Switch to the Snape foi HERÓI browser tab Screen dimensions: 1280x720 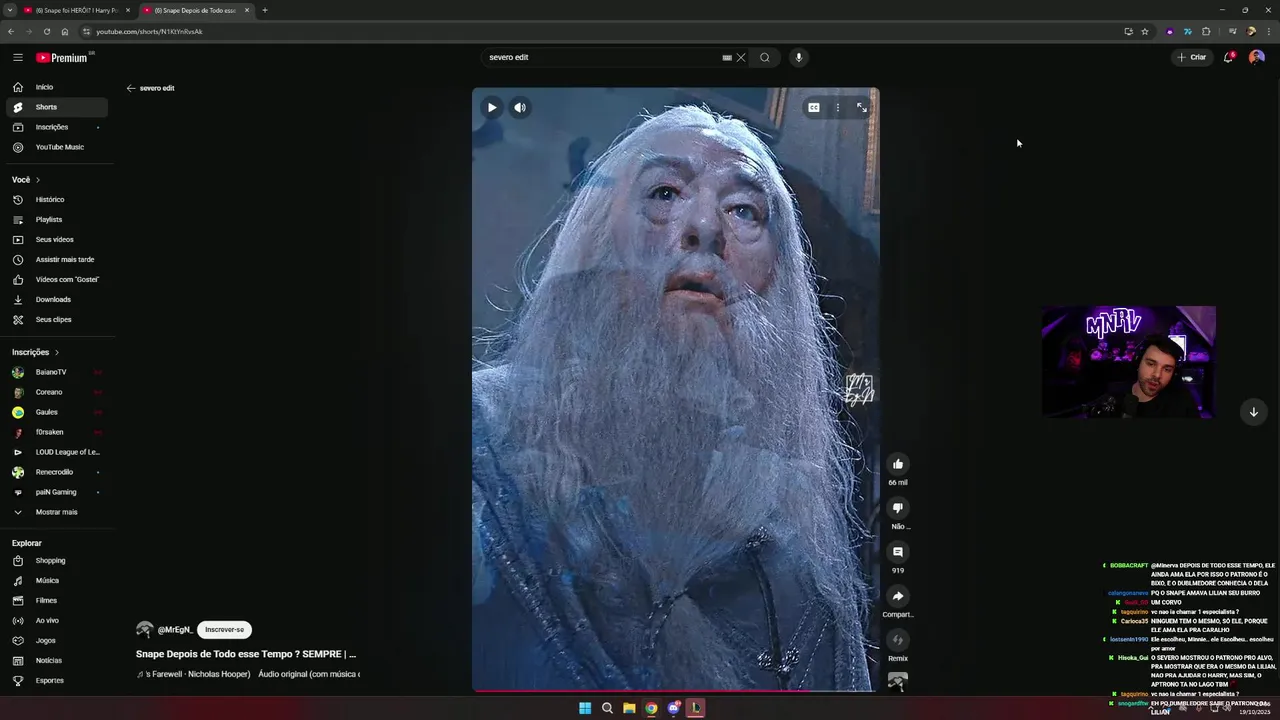(x=77, y=10)
